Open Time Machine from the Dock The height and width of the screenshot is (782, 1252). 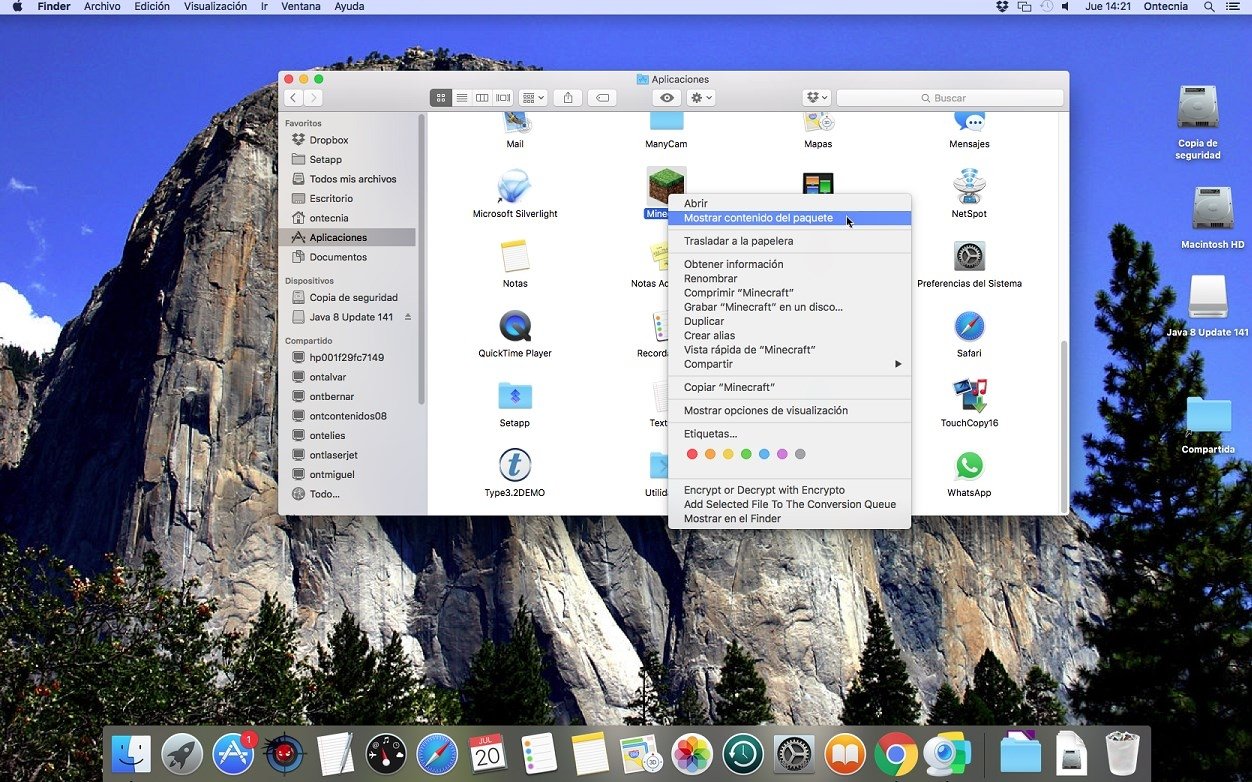coord(743,753)
